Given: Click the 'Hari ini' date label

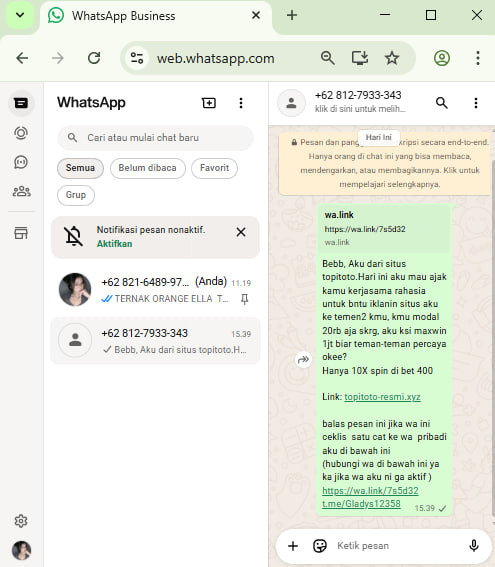Looking at the screenshot, I should (x=379, y=137).
